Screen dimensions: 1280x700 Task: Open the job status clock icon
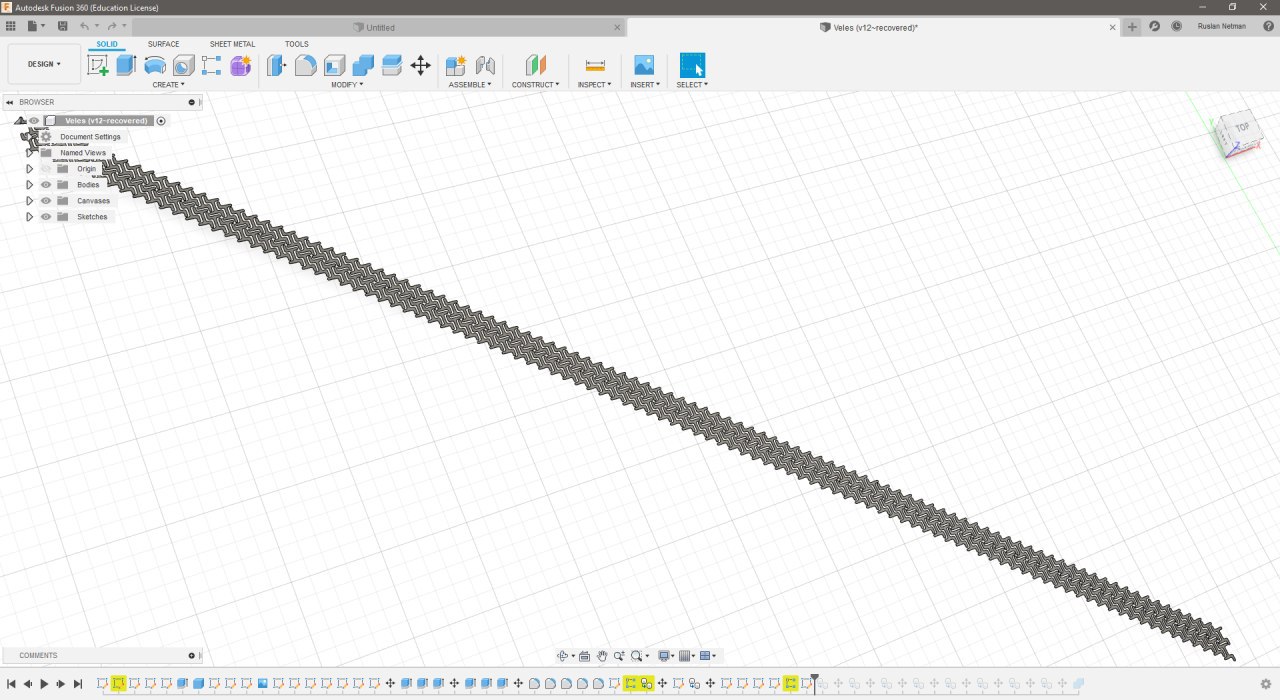point(1177,27)
